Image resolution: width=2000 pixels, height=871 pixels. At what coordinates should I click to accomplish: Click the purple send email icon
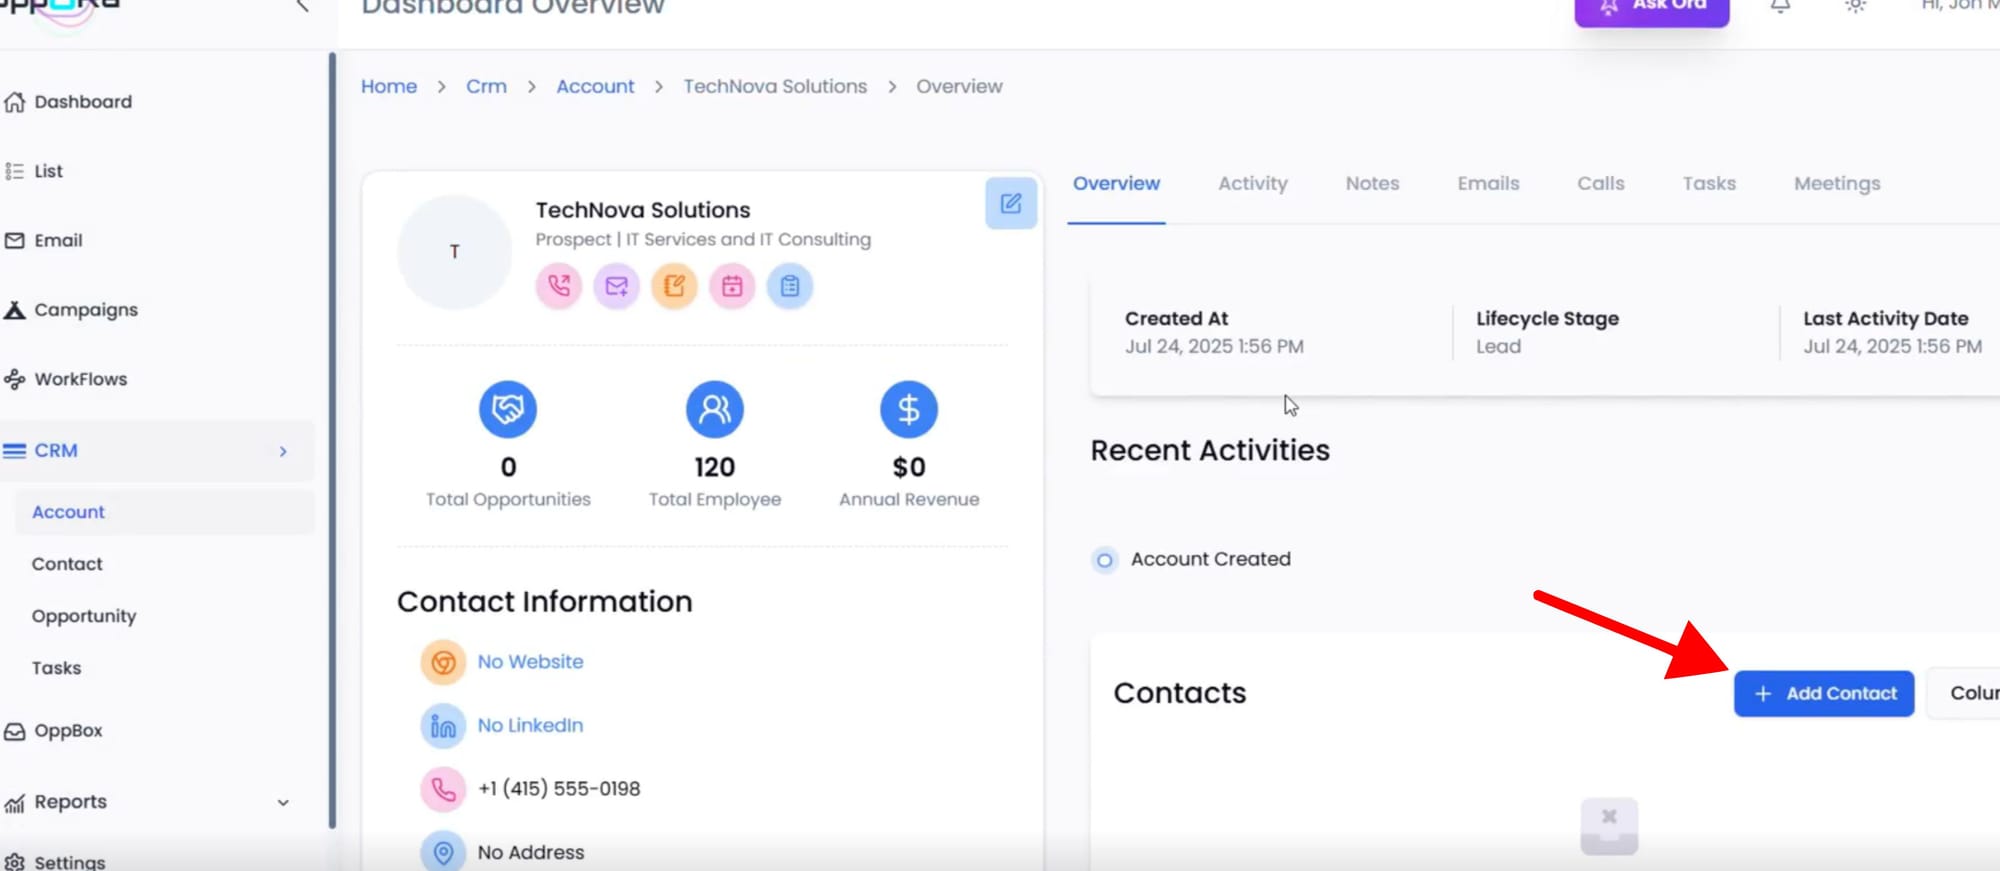(617, 287)
